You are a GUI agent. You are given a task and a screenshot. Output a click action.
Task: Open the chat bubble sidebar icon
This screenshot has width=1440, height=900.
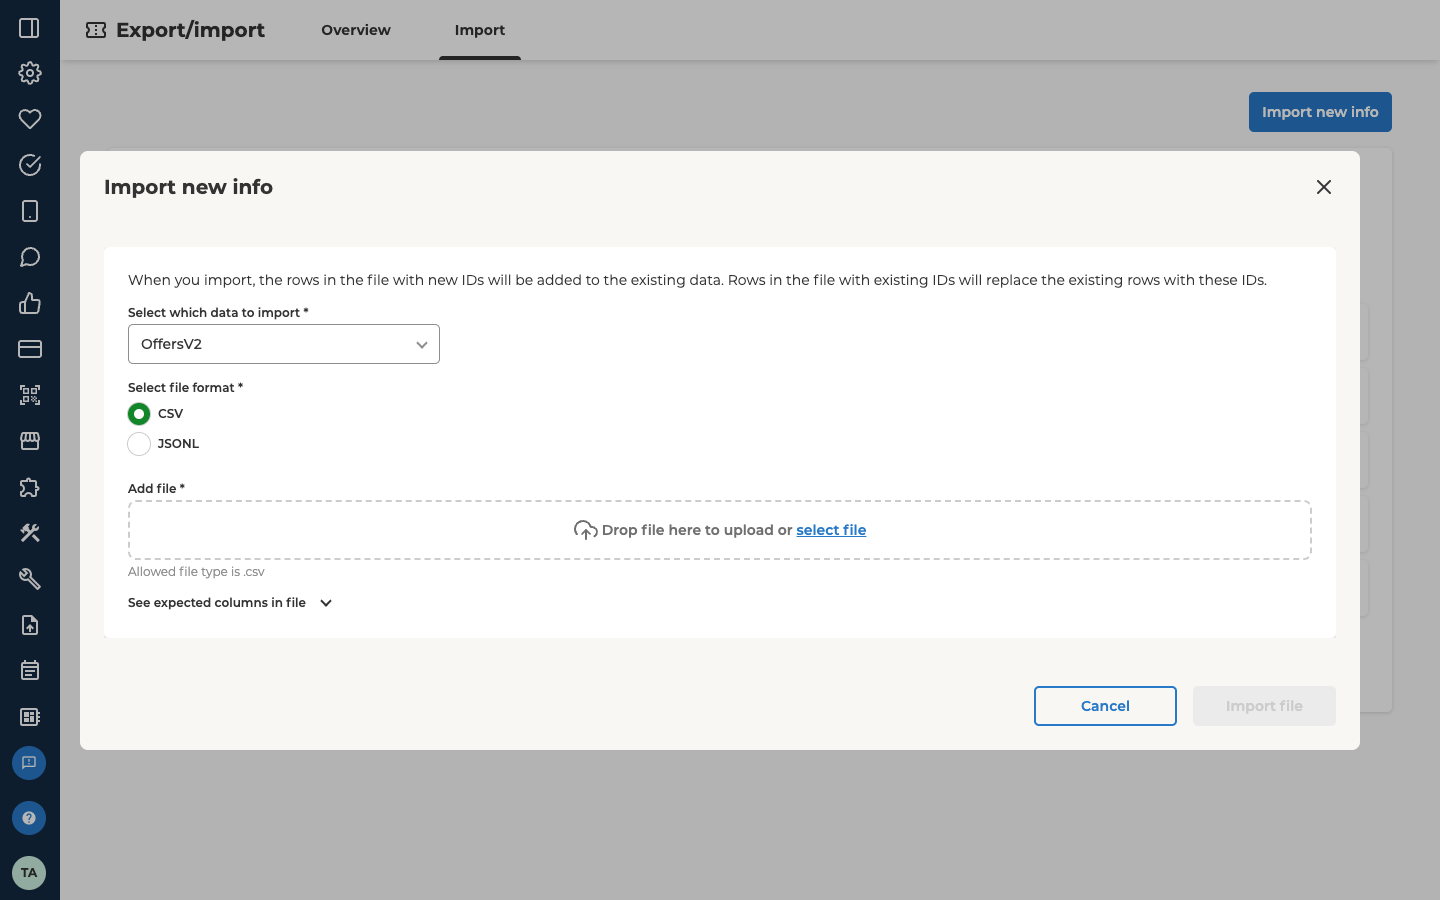click(x=29, y=257)
